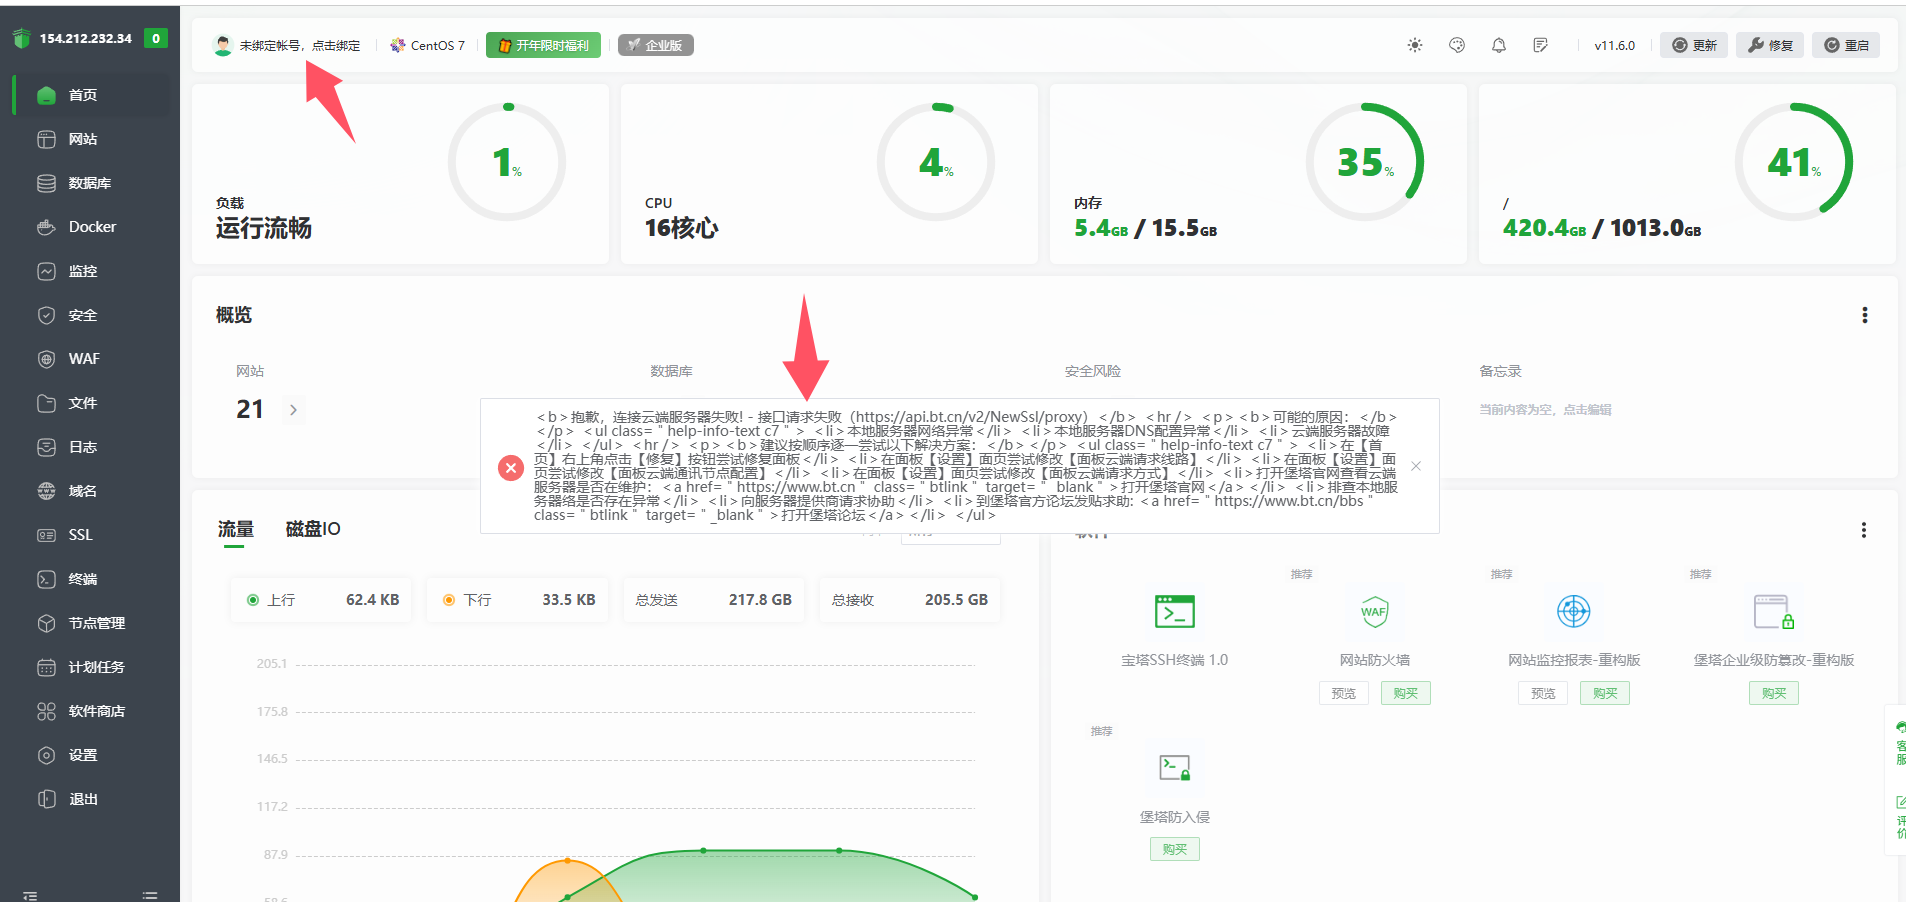The image size is (1906, 902).
Task: Click 预览 under 网站监控报表-重构版
Action: (x=1543, y=693)
